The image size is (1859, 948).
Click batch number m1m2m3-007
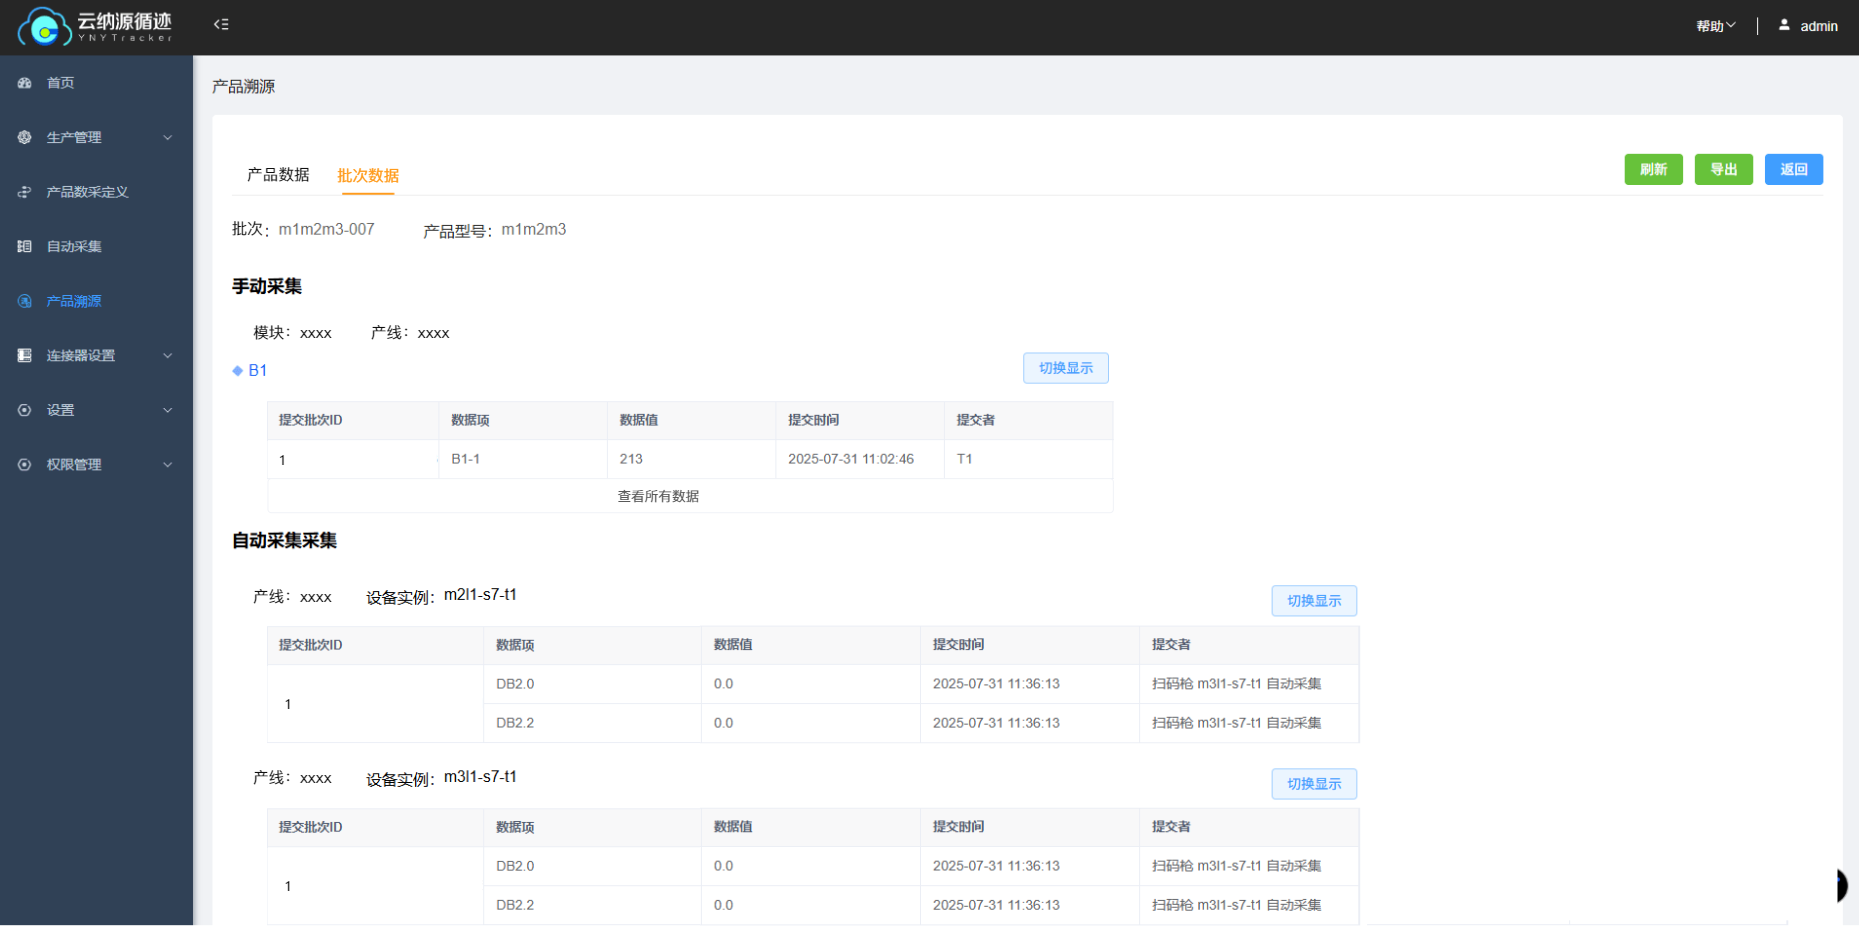(326, 229)
